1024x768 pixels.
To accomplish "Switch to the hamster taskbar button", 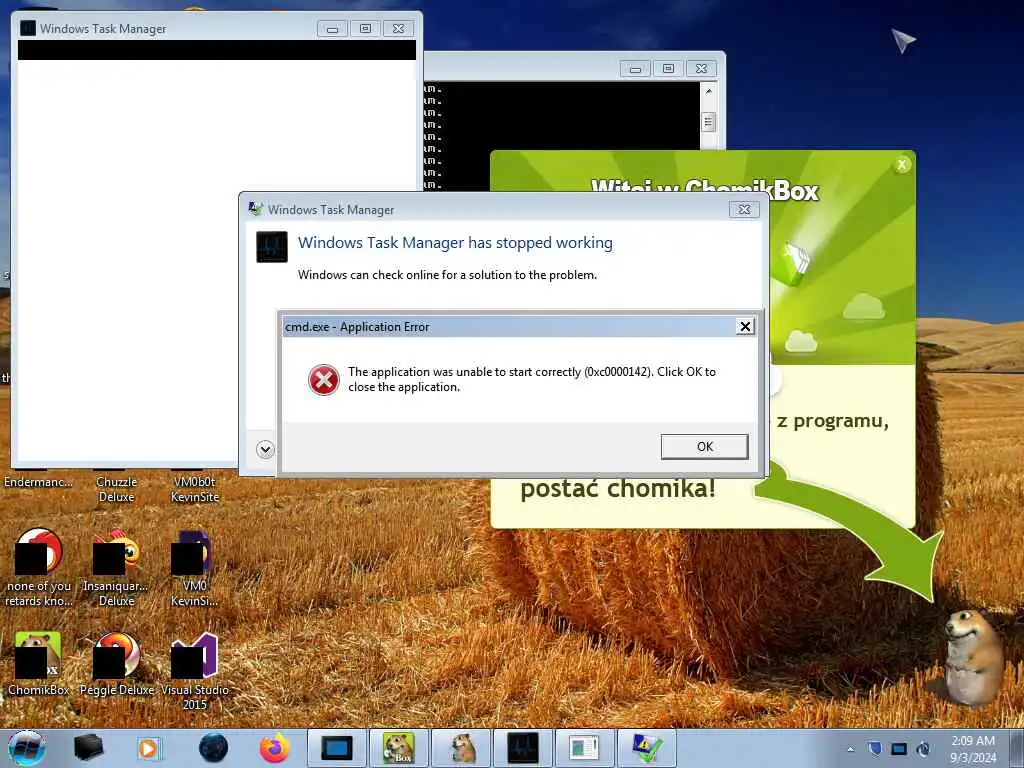I will coord(461,748).
